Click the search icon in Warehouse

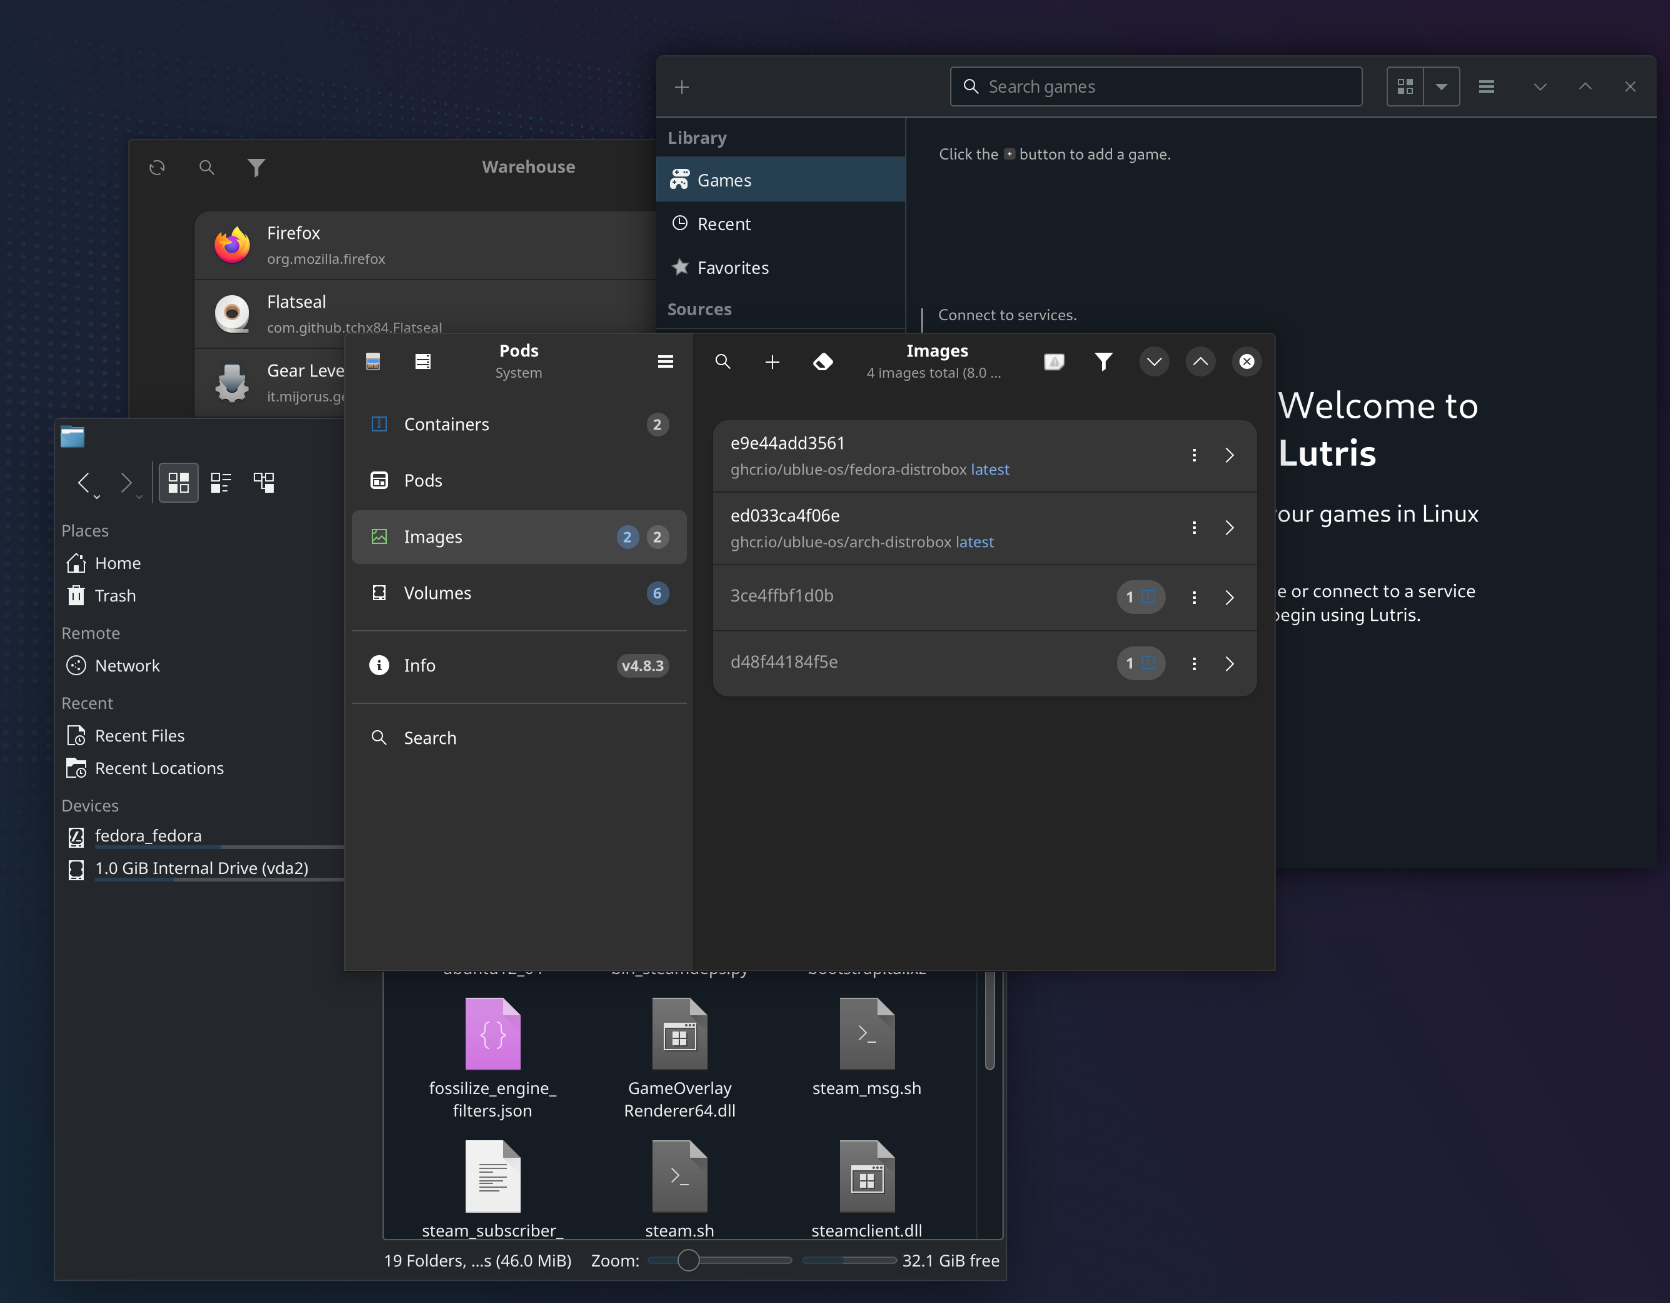pos(207,168)
